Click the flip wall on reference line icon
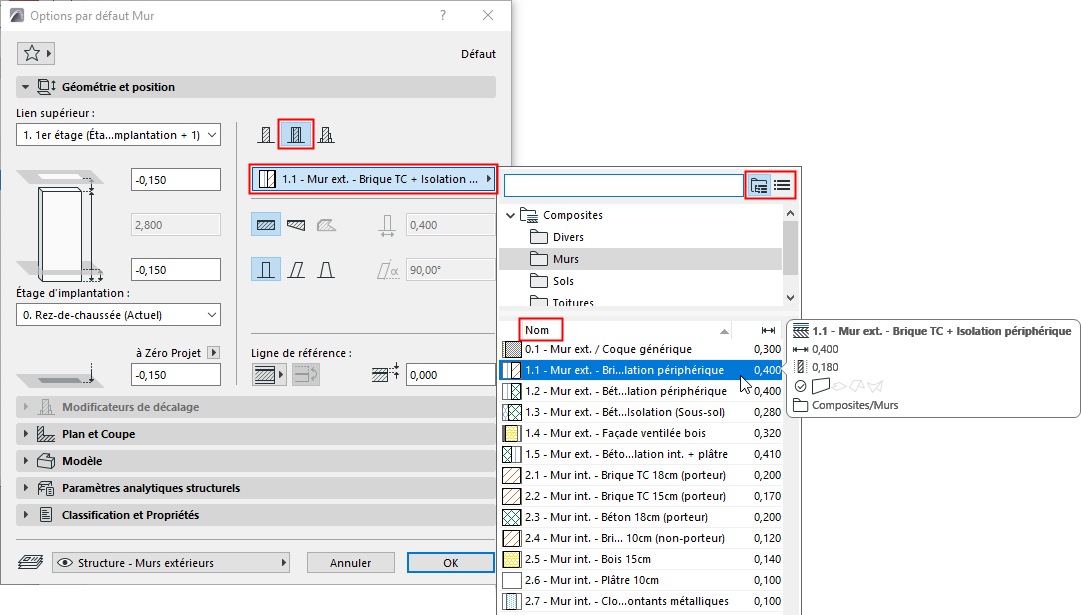1081x615 pixels. point(305,375)
